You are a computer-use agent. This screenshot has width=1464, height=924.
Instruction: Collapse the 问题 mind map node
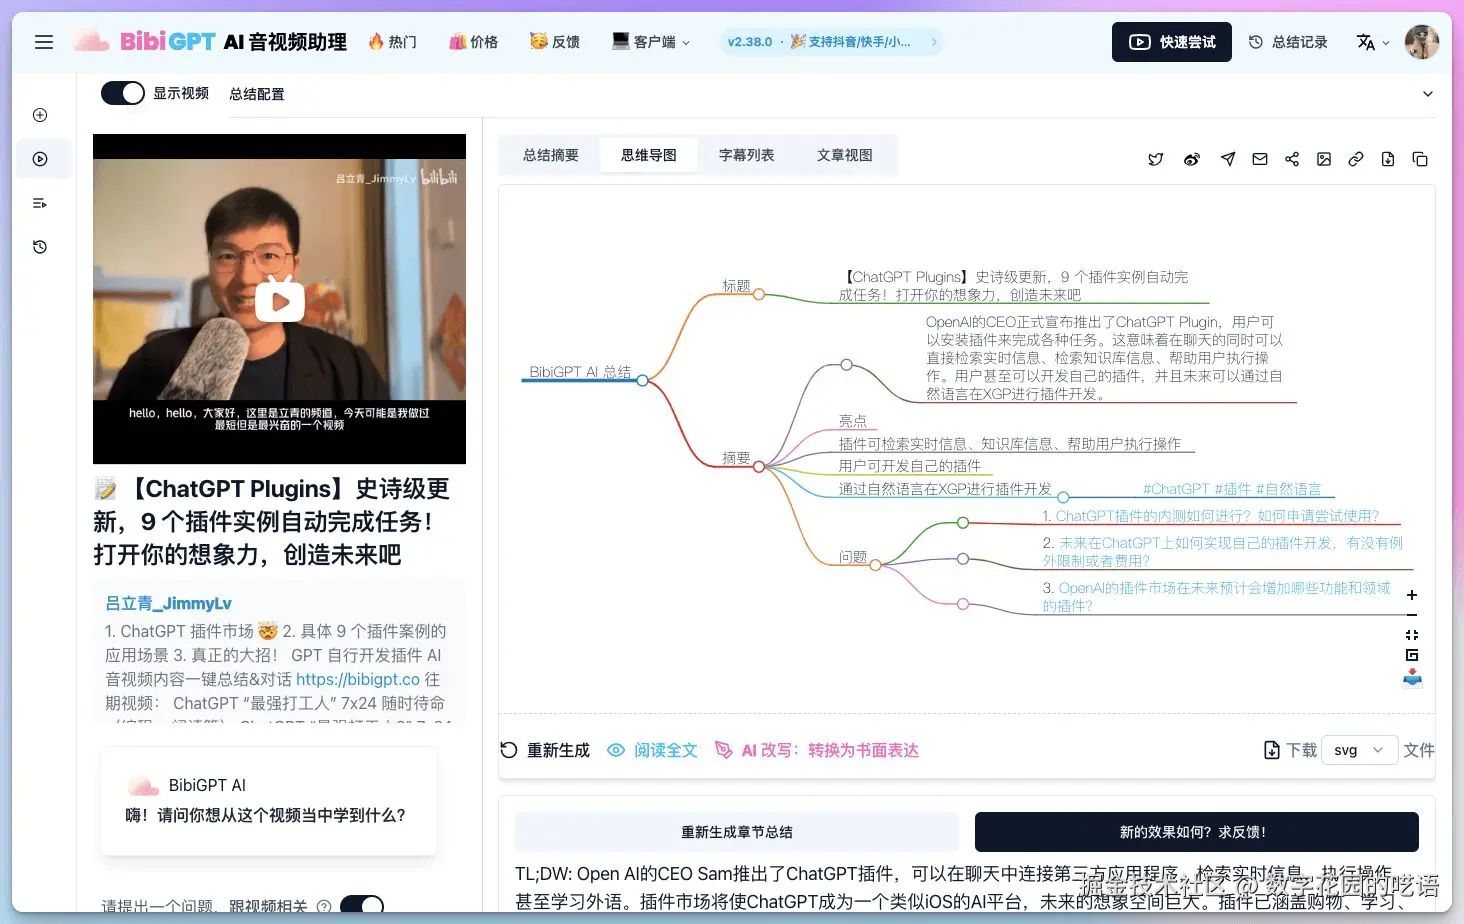875,565
